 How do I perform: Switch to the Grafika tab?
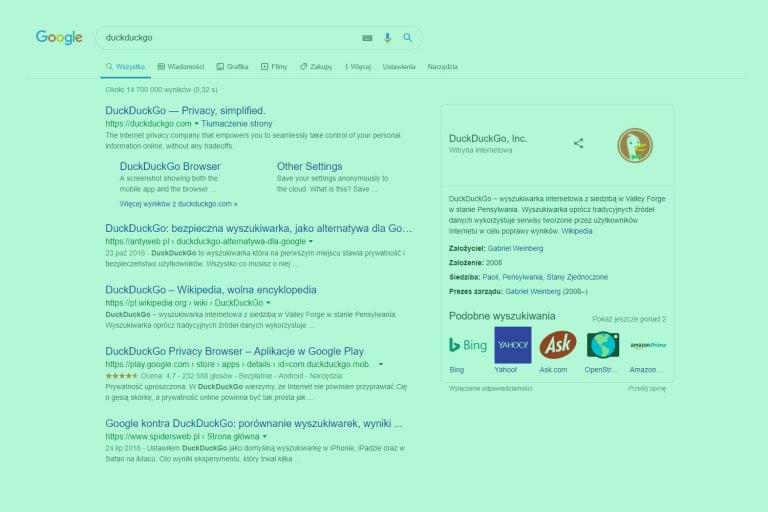233,67
